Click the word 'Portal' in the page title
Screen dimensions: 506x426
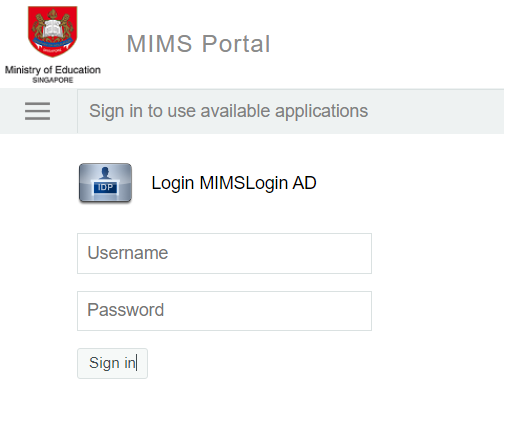coord(236,44)
